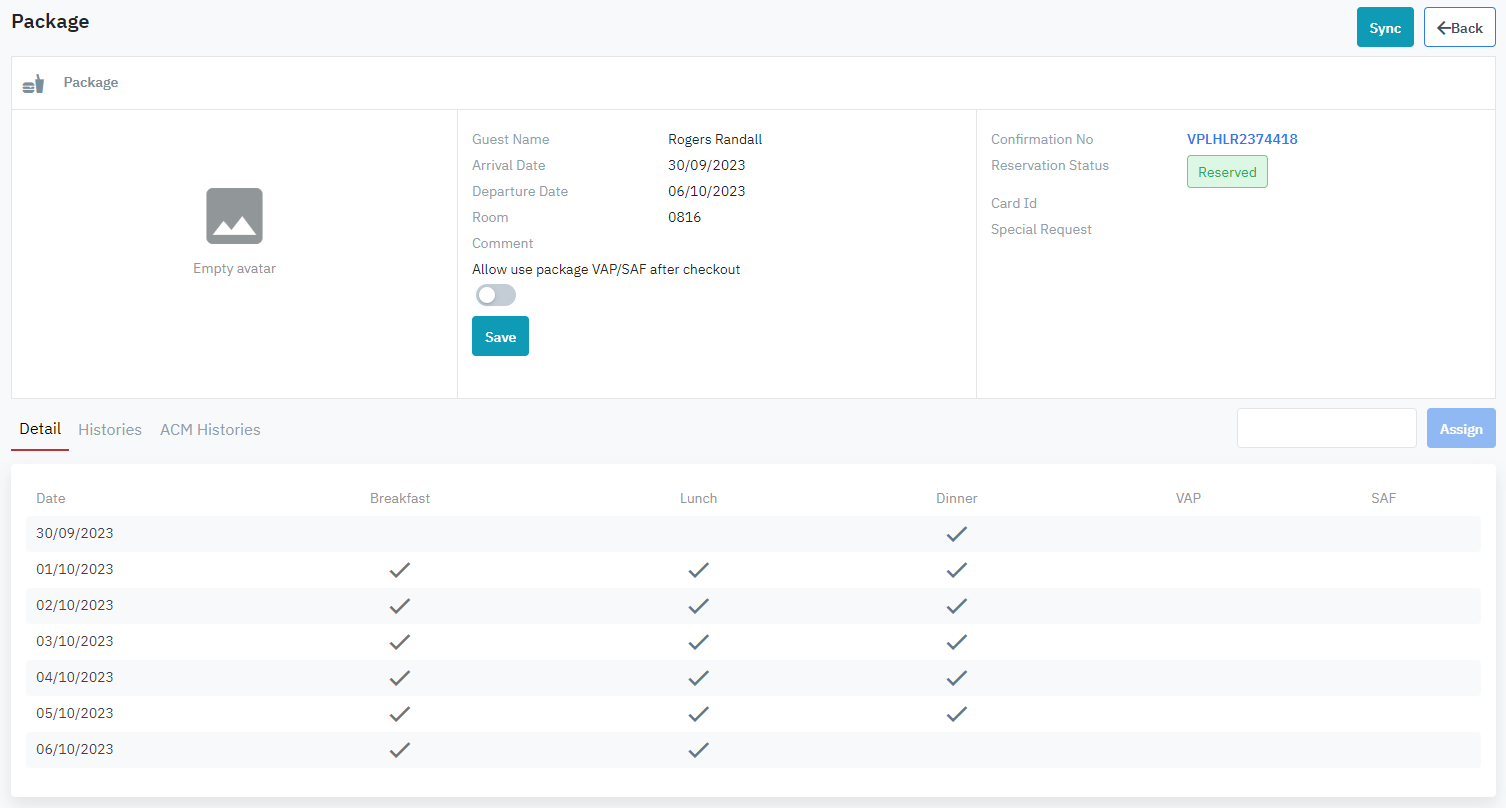Click the Reserved status badge
This screenshot has height=808, width=1506.
coord(1227,172)
